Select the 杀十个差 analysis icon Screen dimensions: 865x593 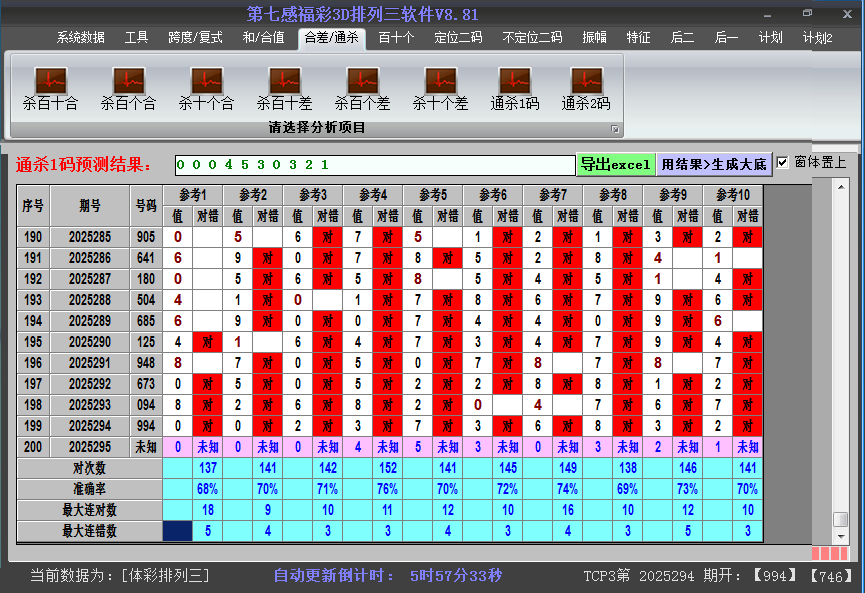440,85
